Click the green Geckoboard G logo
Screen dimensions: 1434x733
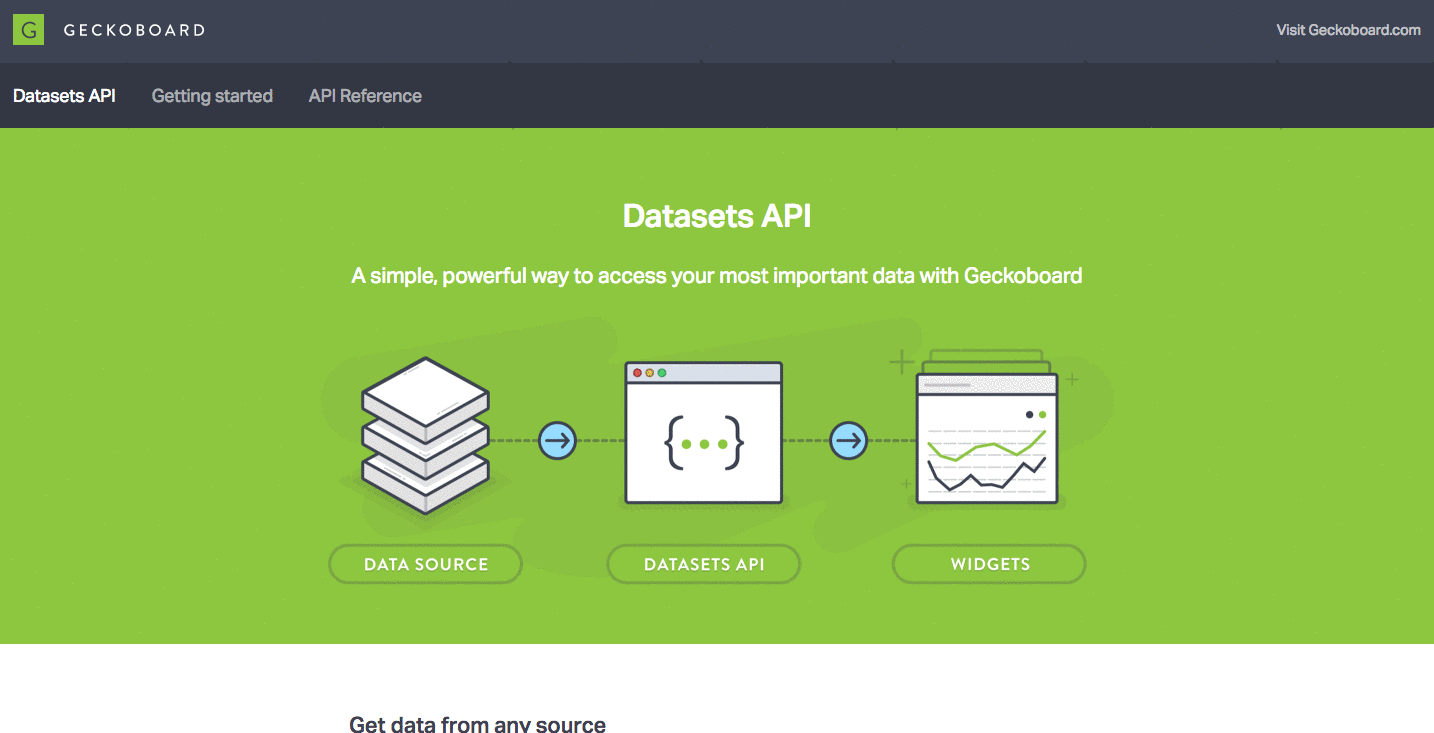point(28,30)
